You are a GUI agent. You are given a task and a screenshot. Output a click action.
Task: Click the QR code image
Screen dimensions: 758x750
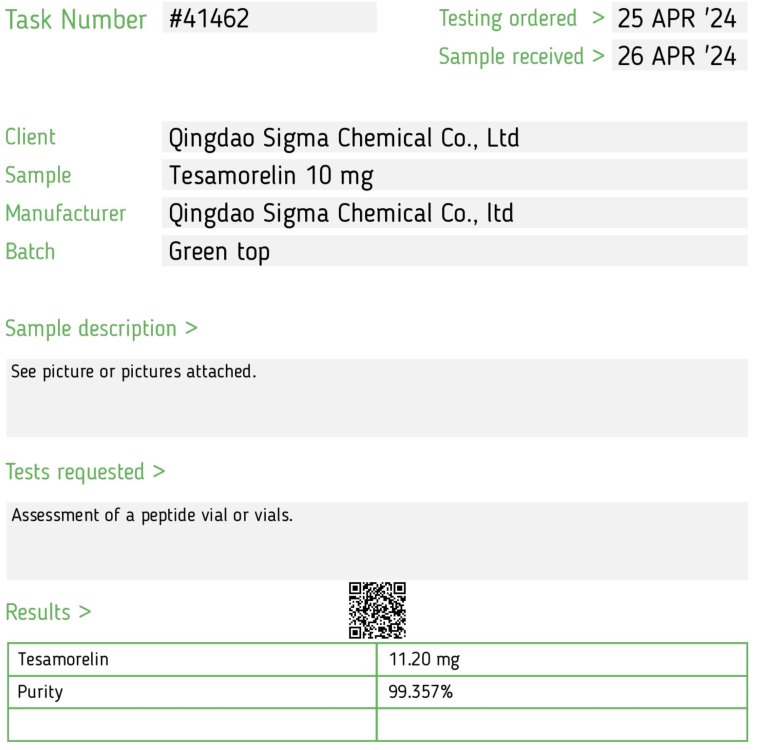click(377, 610)
